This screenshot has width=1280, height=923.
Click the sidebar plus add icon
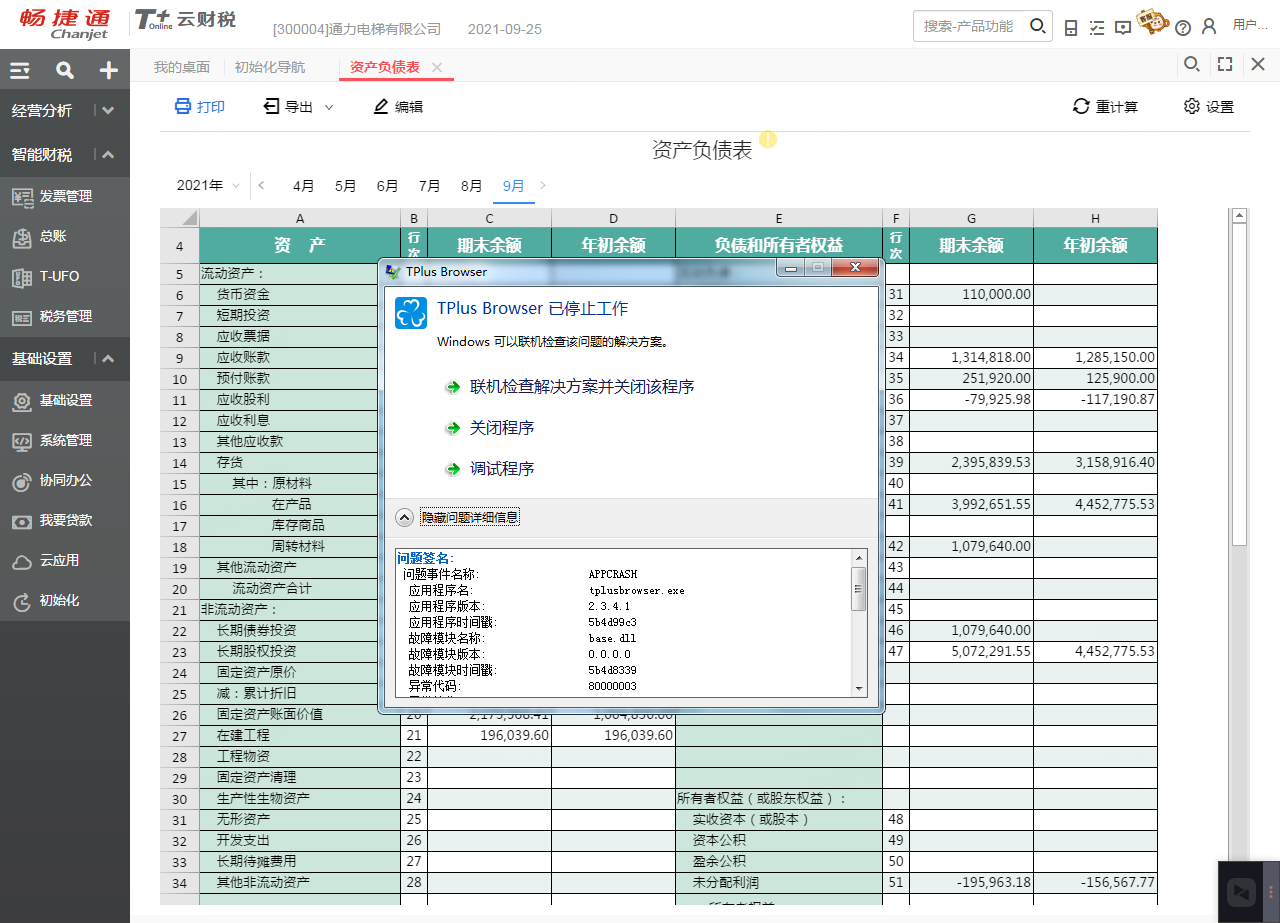[109, 70]
